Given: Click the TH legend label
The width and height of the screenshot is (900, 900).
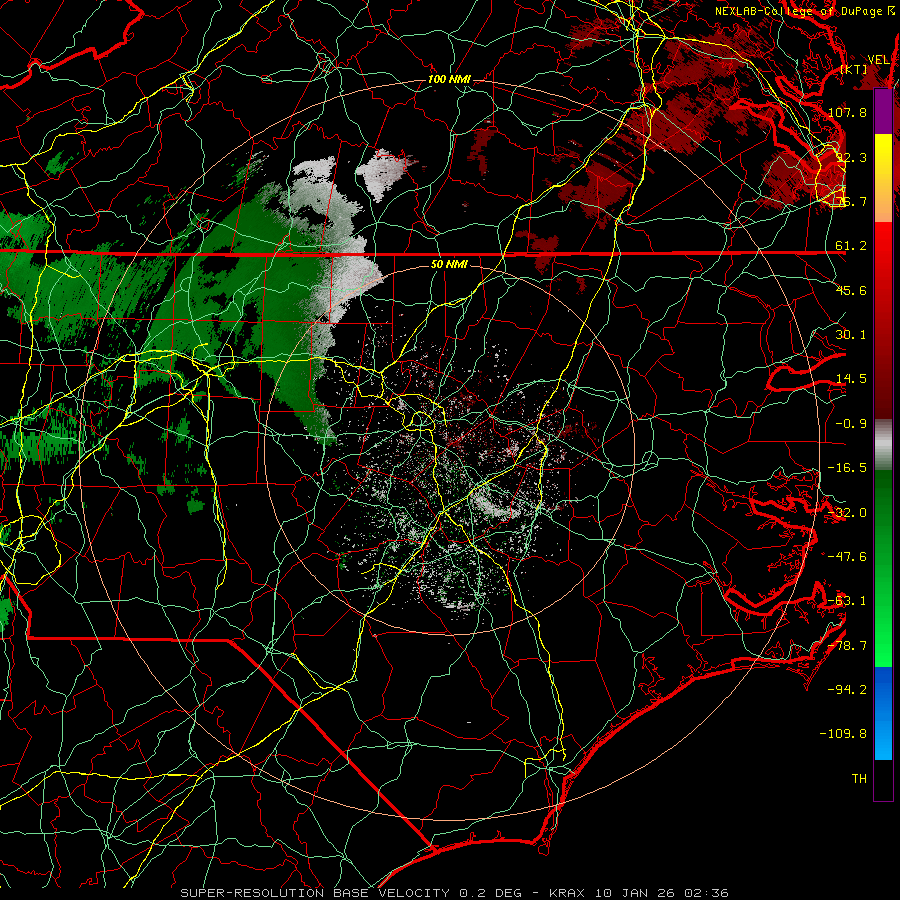Looking at the screenshot, I should [x=859, y=778].
